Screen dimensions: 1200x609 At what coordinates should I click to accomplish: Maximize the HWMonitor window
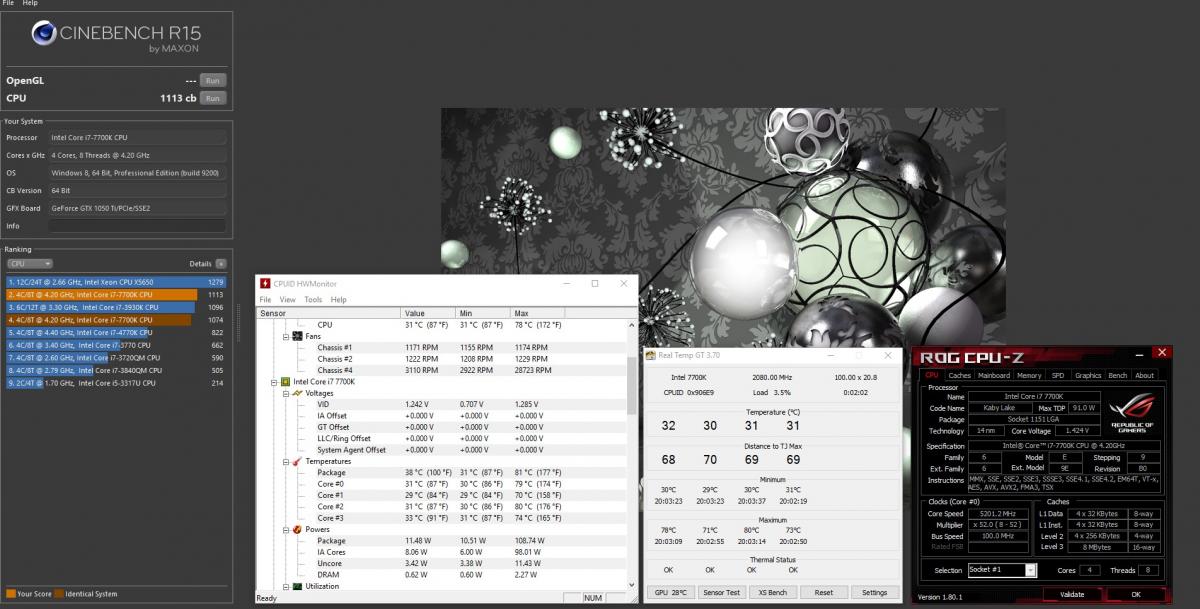[x=596, y=284]
